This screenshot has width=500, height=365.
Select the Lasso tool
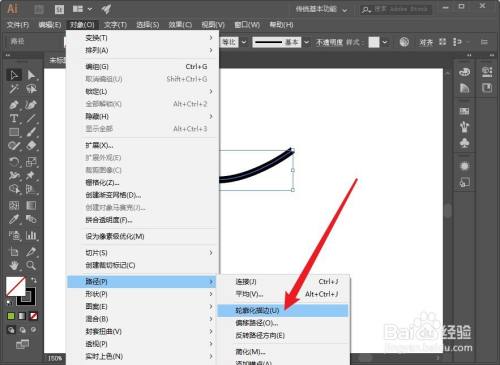coord(31,89)
